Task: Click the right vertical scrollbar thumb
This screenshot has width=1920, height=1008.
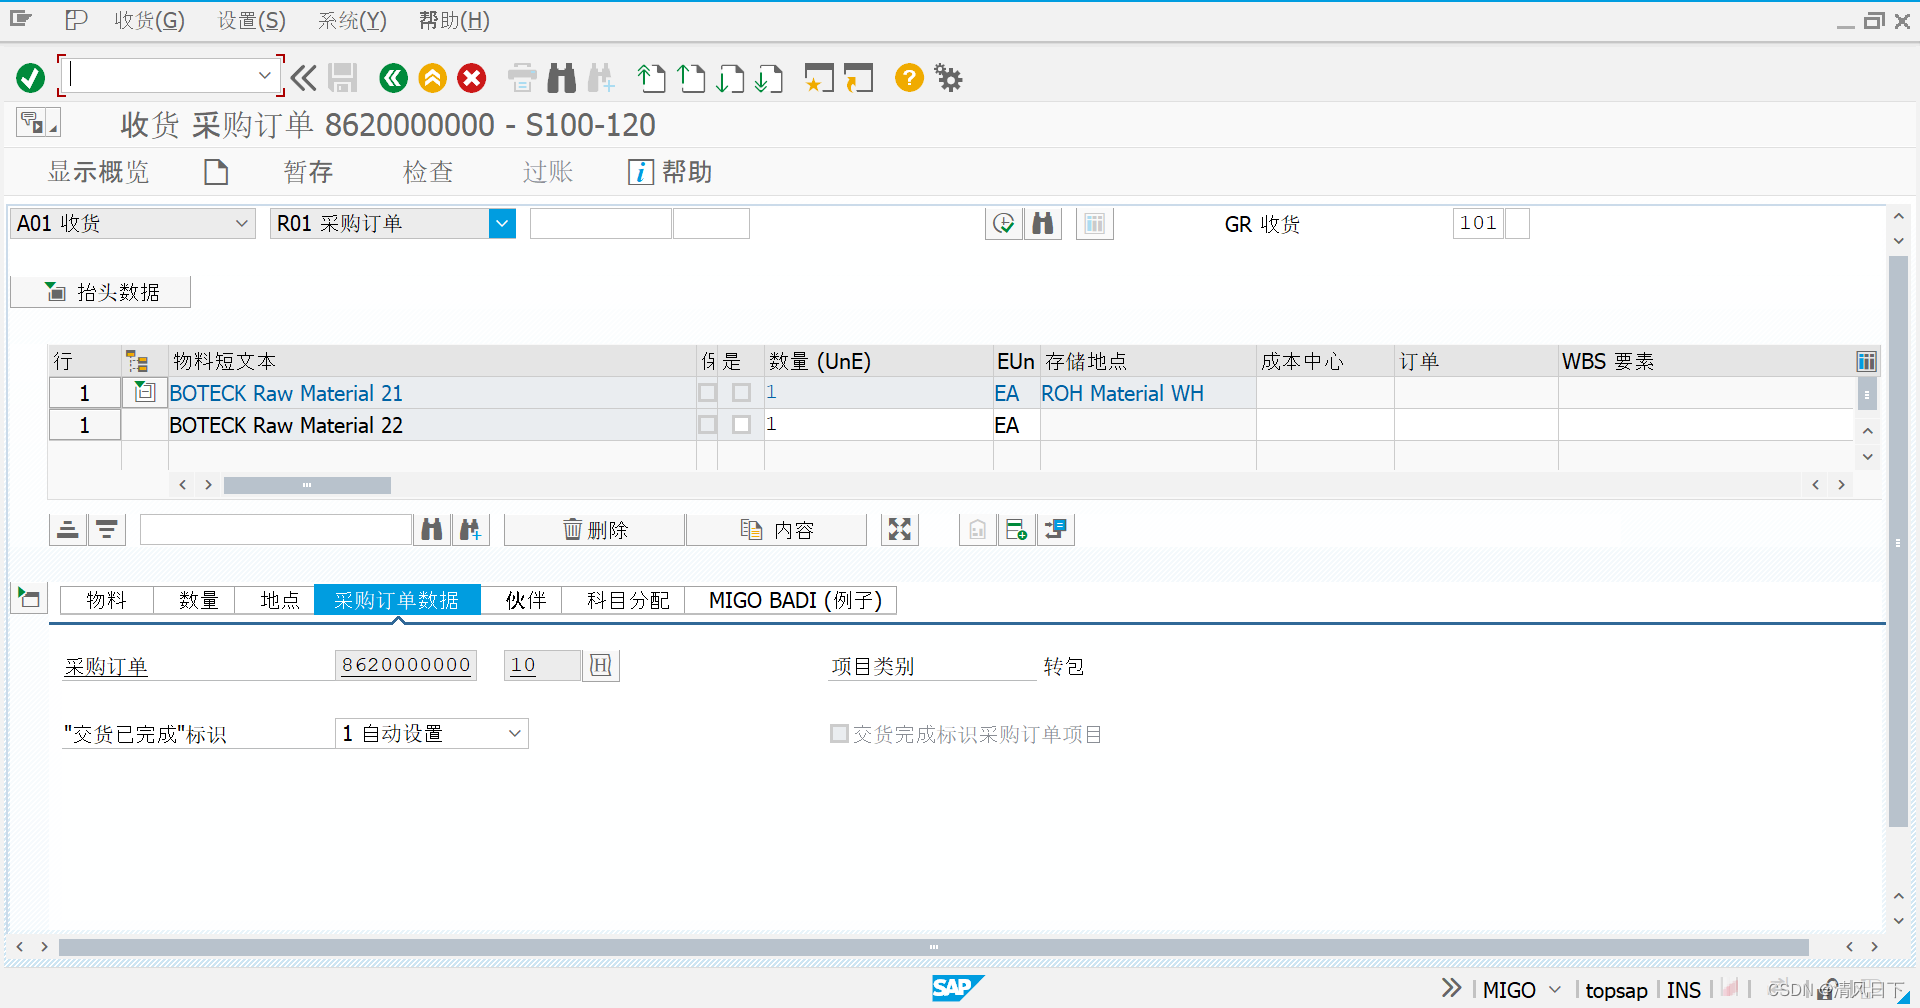Action: (x=1898, y=541)
